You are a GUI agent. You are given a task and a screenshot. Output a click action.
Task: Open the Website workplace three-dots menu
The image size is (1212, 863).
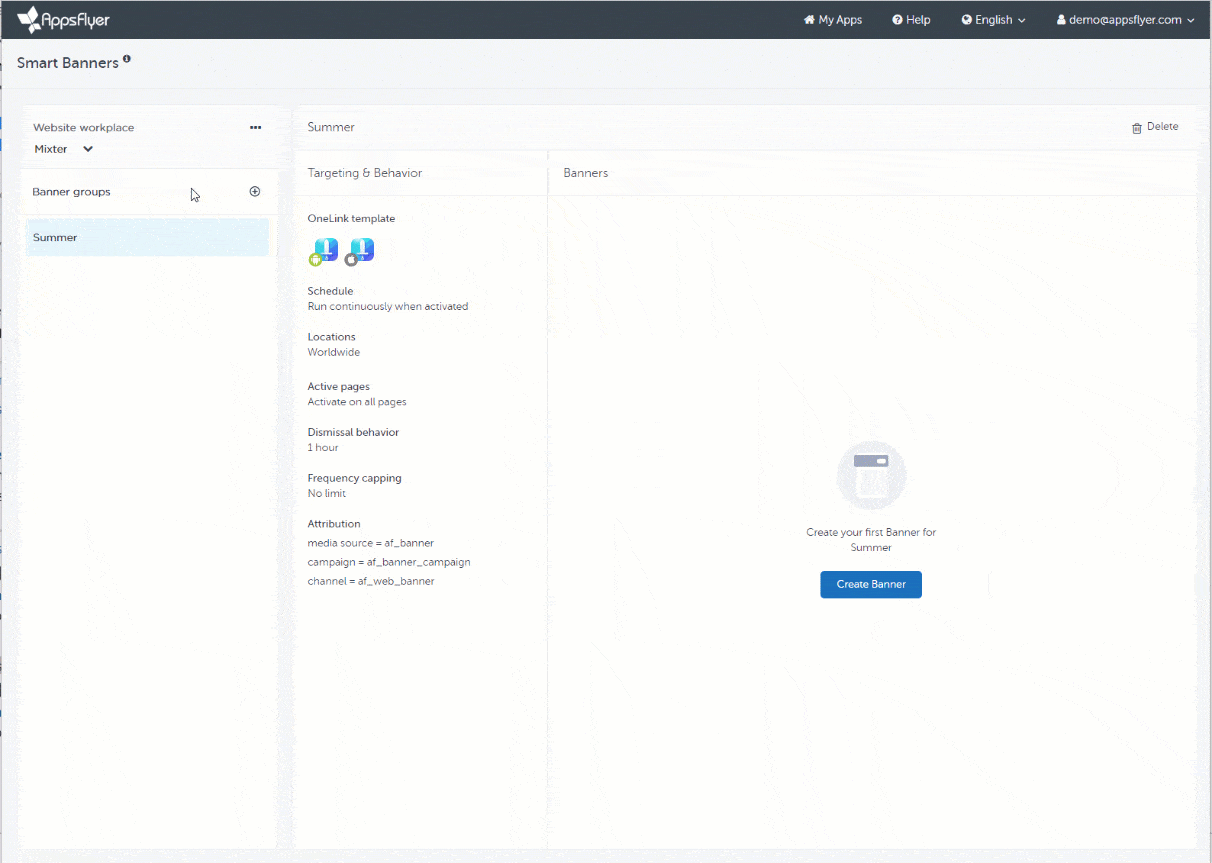coord(255,127)
